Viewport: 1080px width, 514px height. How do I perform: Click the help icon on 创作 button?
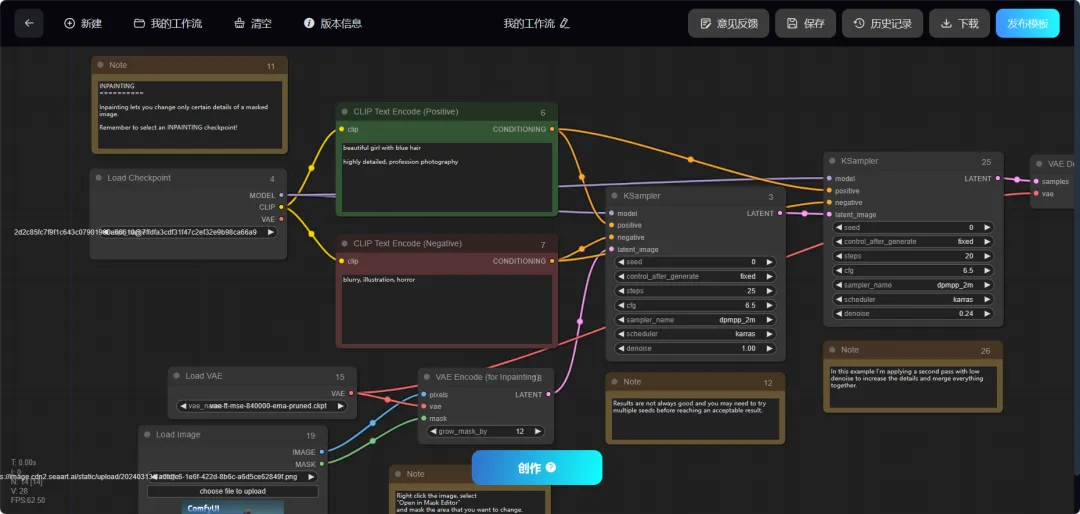point(550,467)
